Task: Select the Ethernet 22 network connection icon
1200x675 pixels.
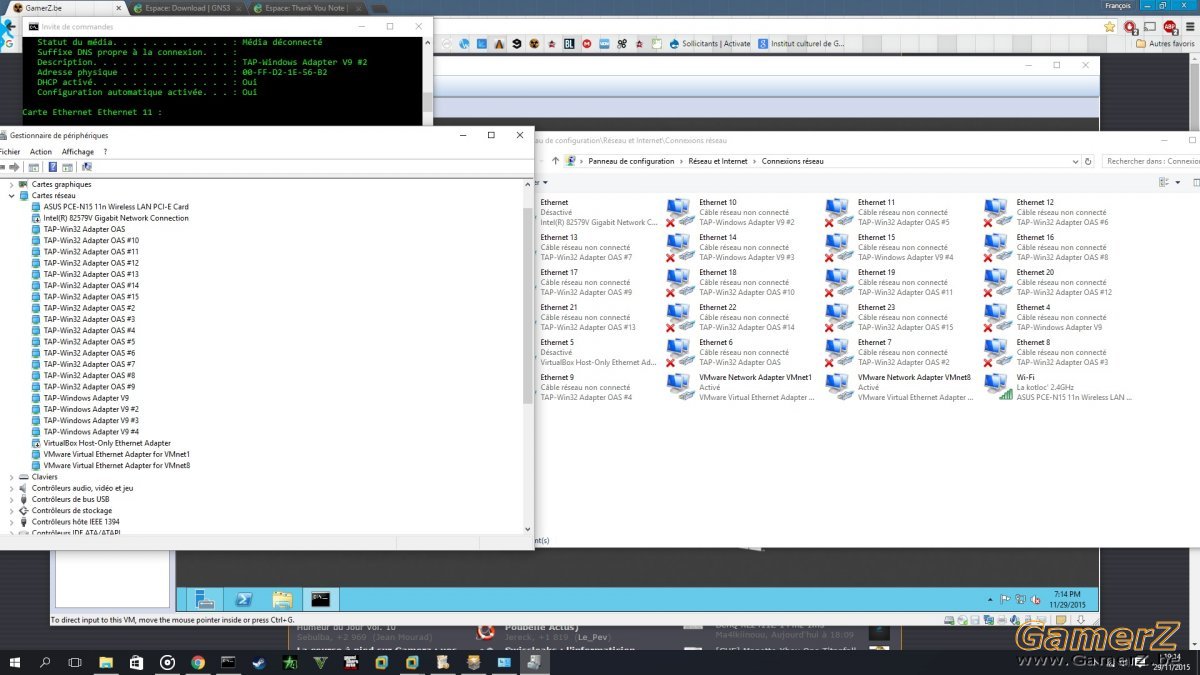Action: 680,317
